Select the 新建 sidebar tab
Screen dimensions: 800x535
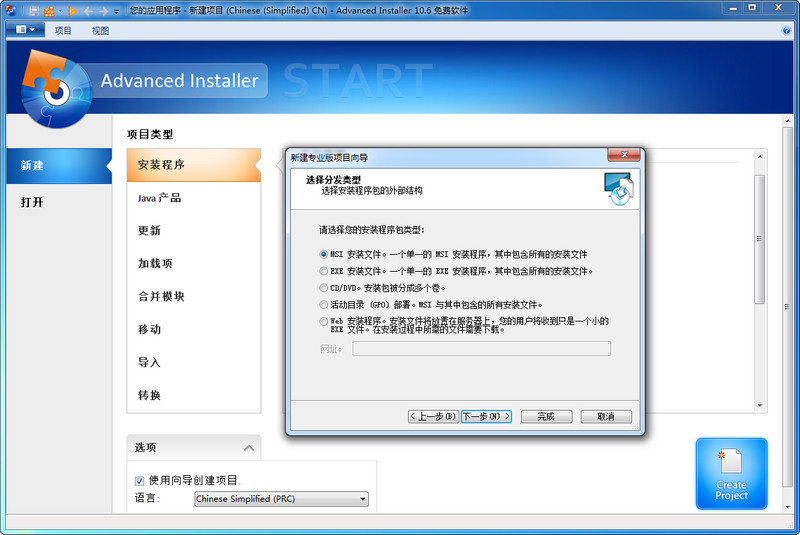59,165
